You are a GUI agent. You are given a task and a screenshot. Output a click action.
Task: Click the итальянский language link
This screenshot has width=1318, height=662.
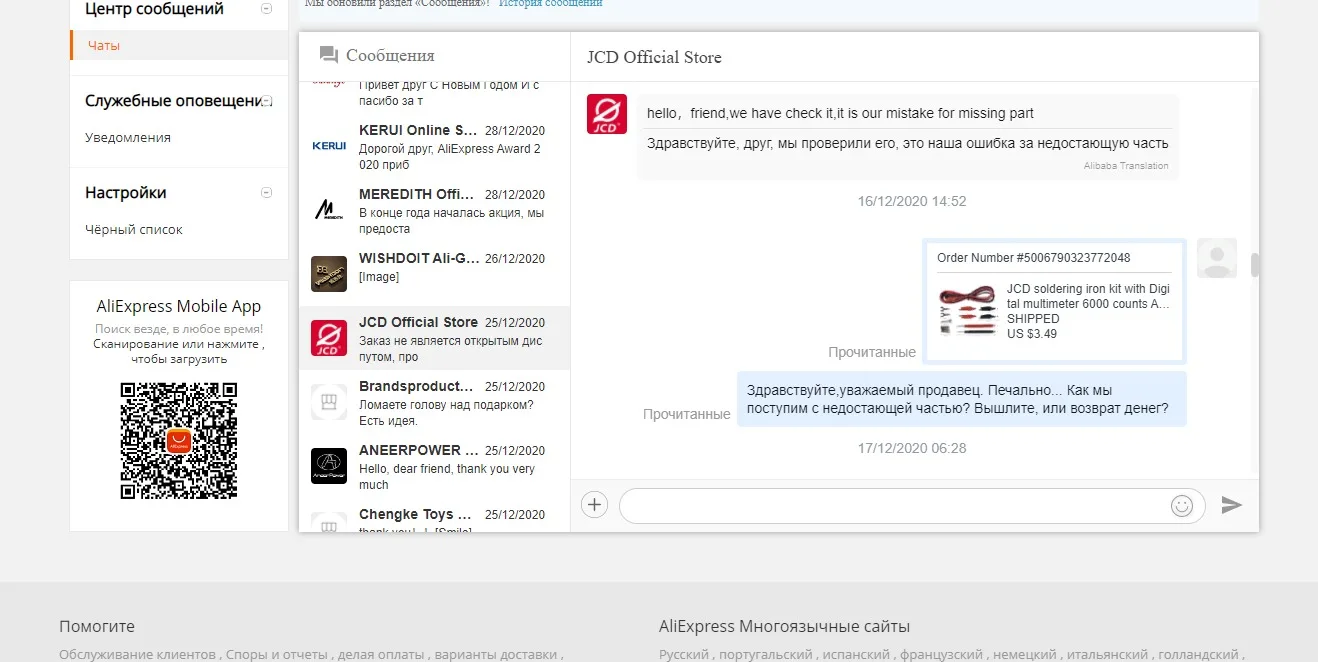pyautogui.click(x=1108, y=655)
